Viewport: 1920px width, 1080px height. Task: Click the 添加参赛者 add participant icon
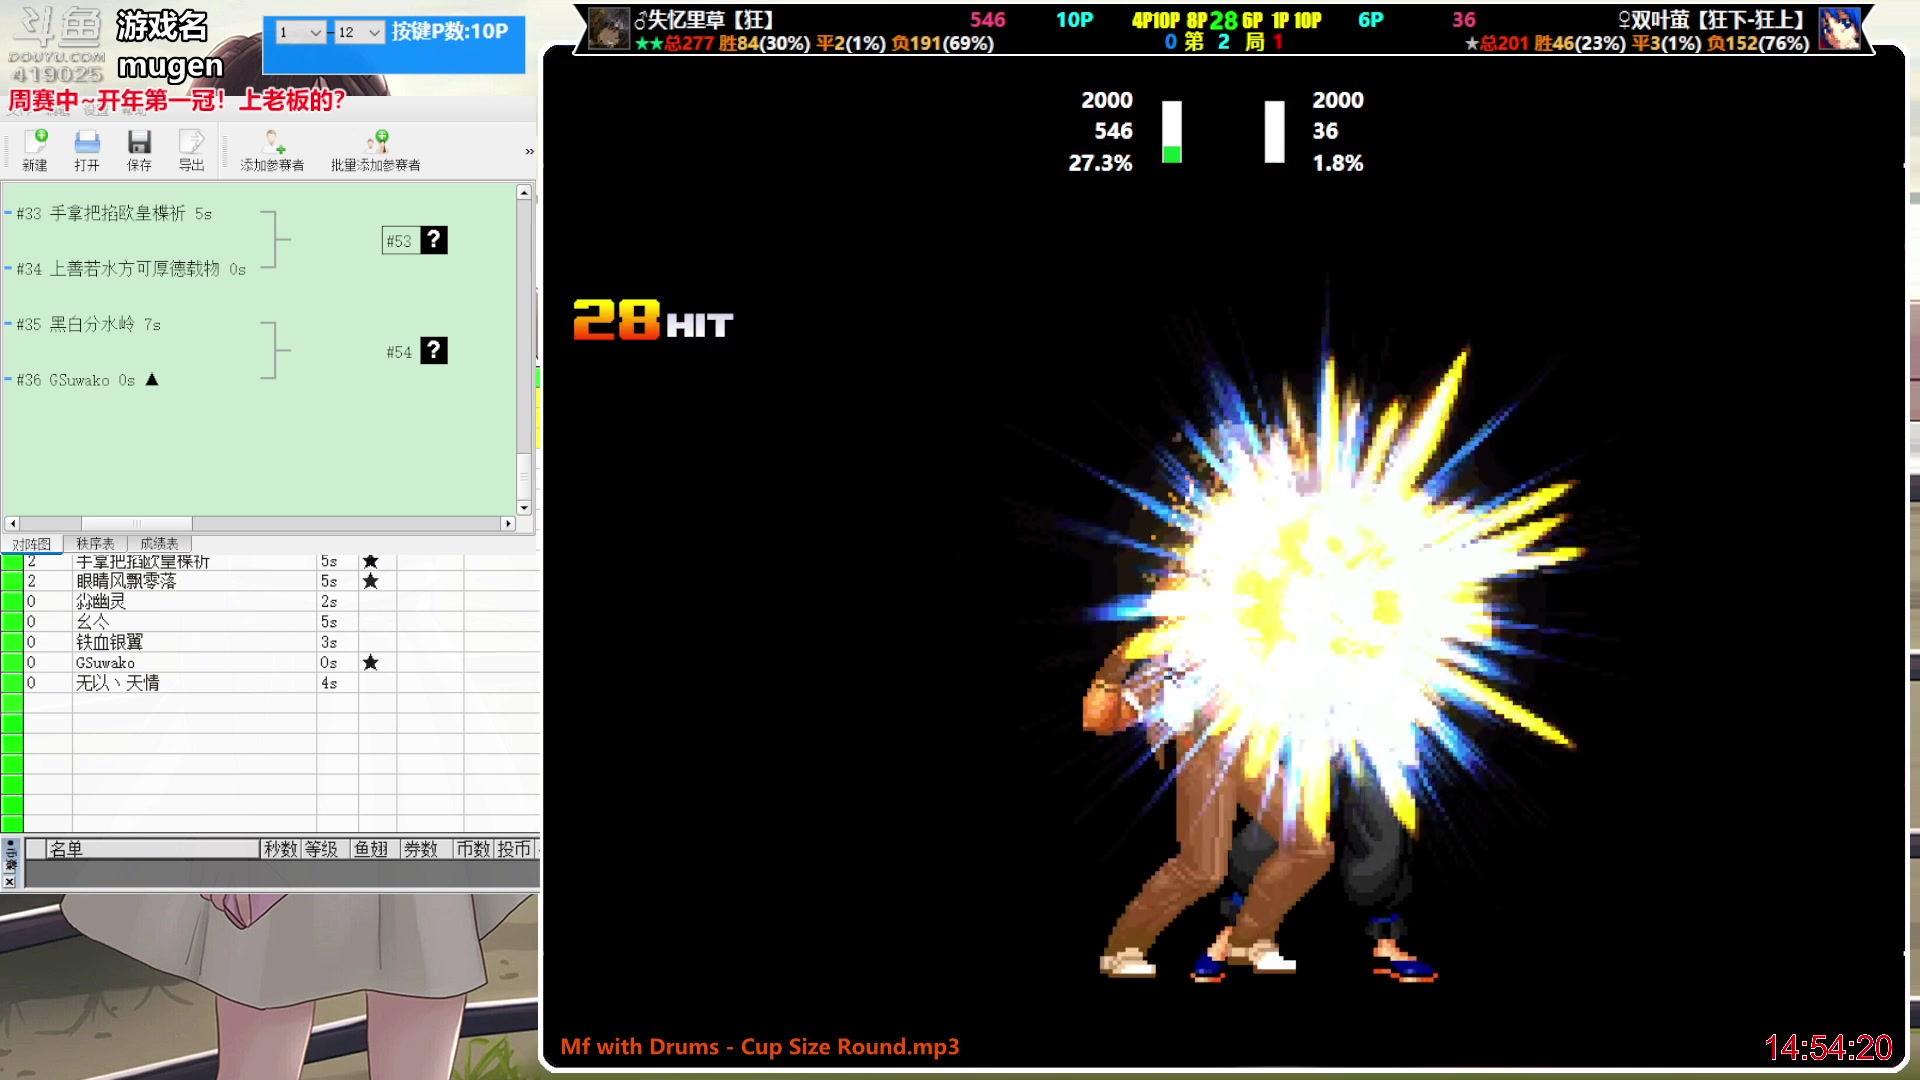tap(272, 150)
